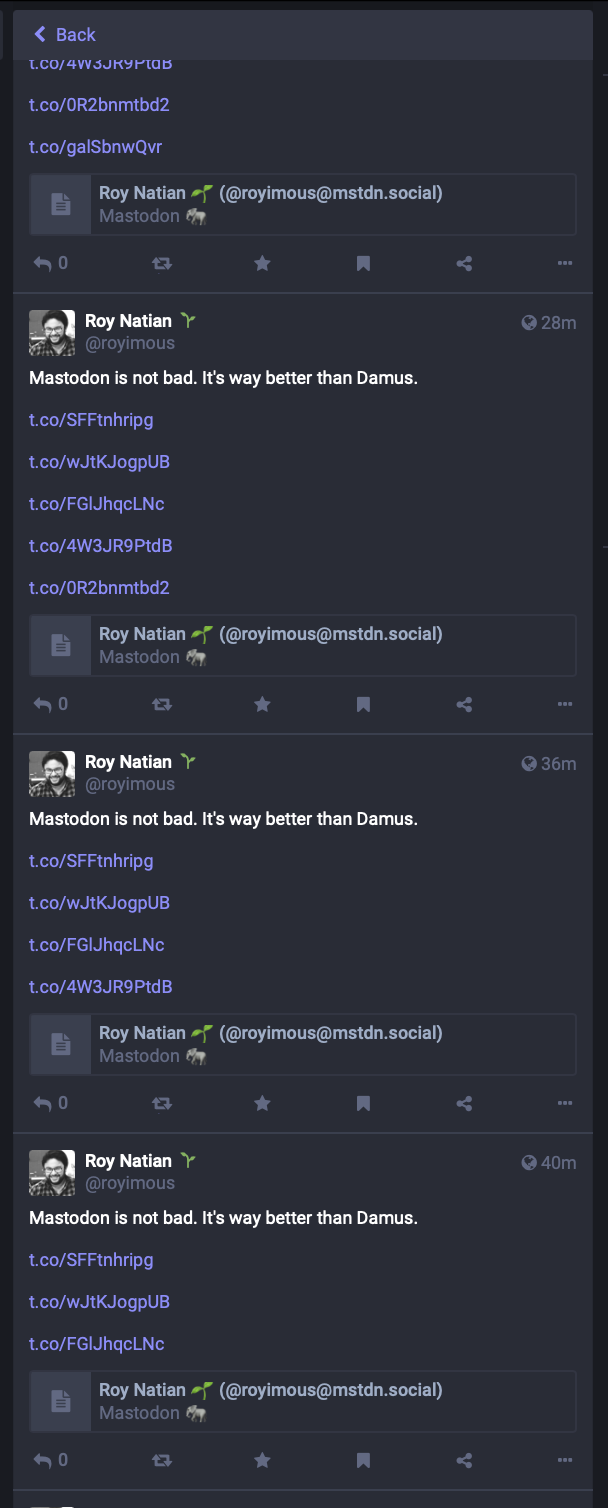The width and height of the screenshot is (608, 1508).
Task: Bookmark the 36m post
Action: 363,1104
